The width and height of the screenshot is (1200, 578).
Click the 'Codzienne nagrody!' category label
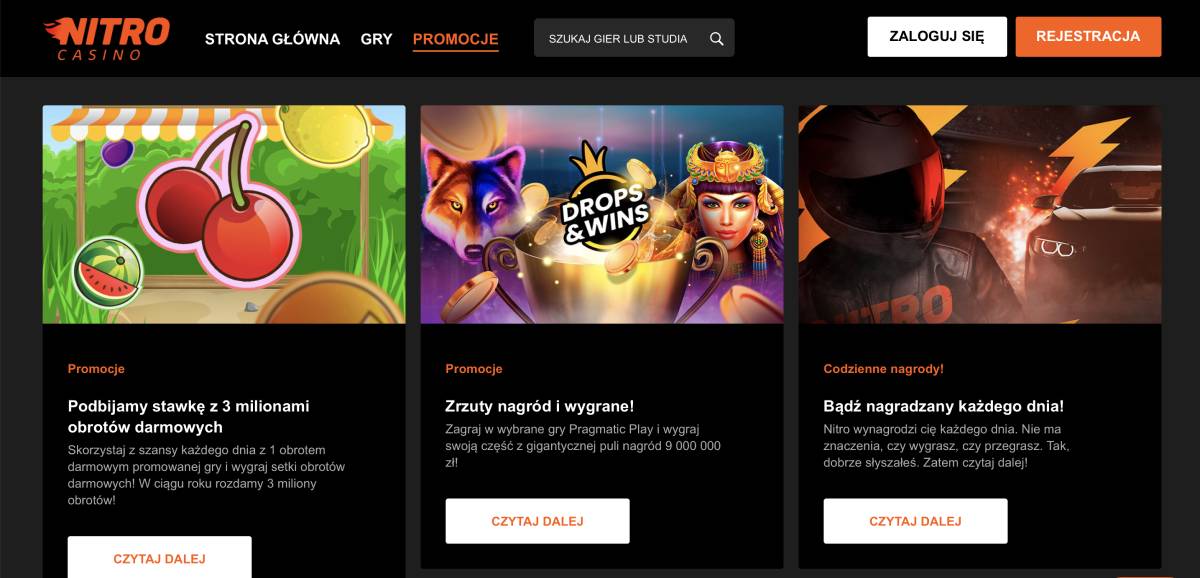(883, 369)
